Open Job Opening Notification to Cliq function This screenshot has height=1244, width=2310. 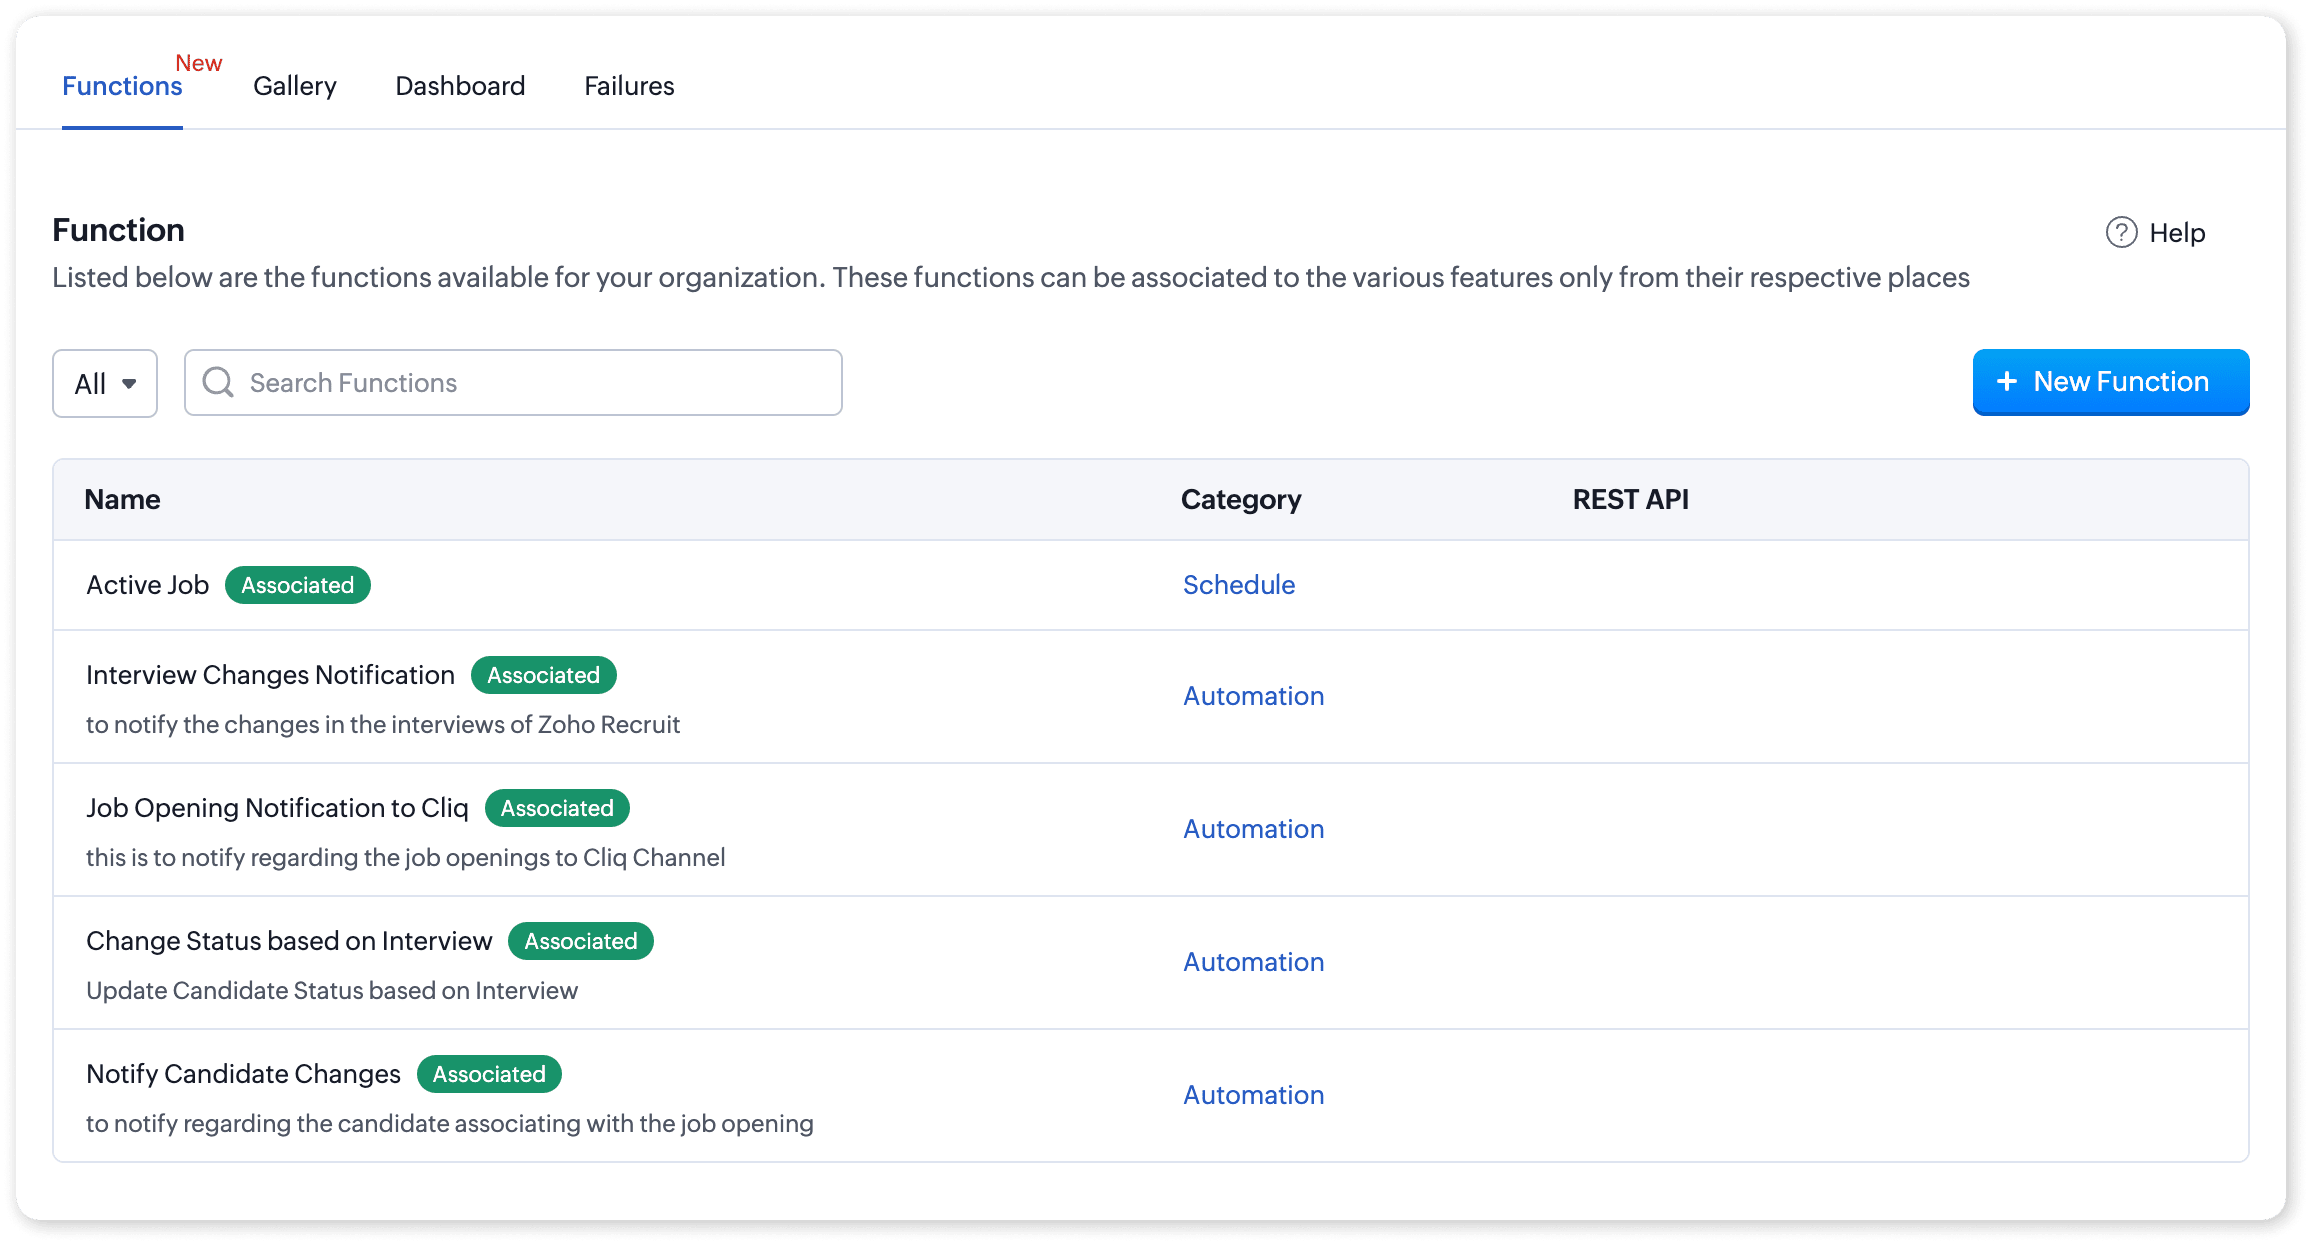(x=277, y=808)
